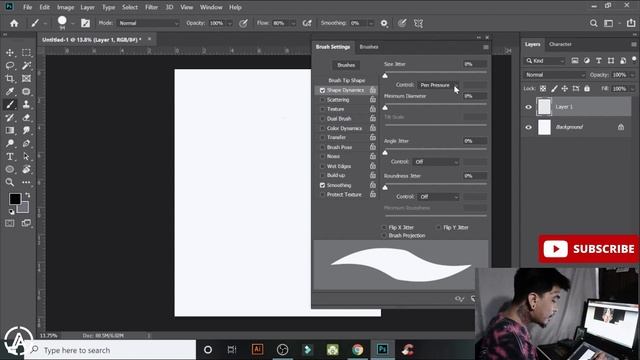Switch to the Brushes tab

point(369,47)
